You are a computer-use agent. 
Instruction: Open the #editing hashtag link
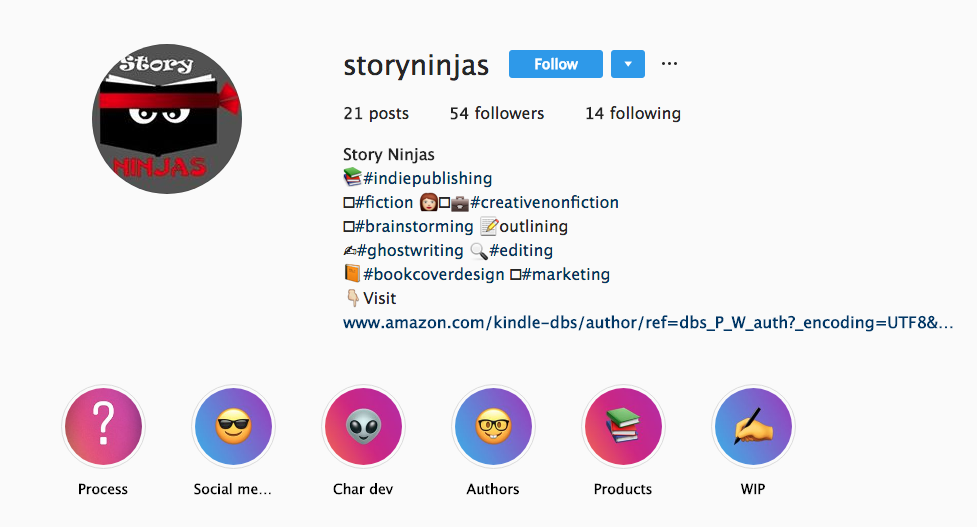click(x=521, y=250)
